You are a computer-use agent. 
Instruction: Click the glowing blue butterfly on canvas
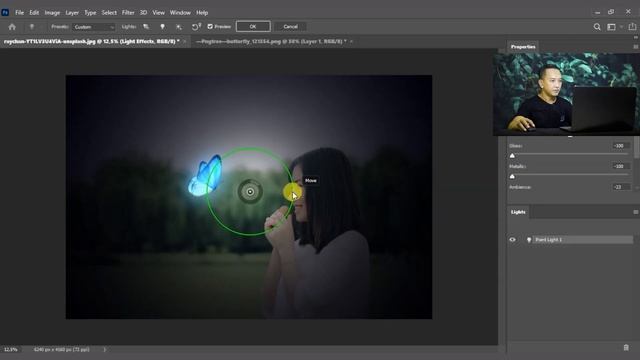[x=205, y=175]
